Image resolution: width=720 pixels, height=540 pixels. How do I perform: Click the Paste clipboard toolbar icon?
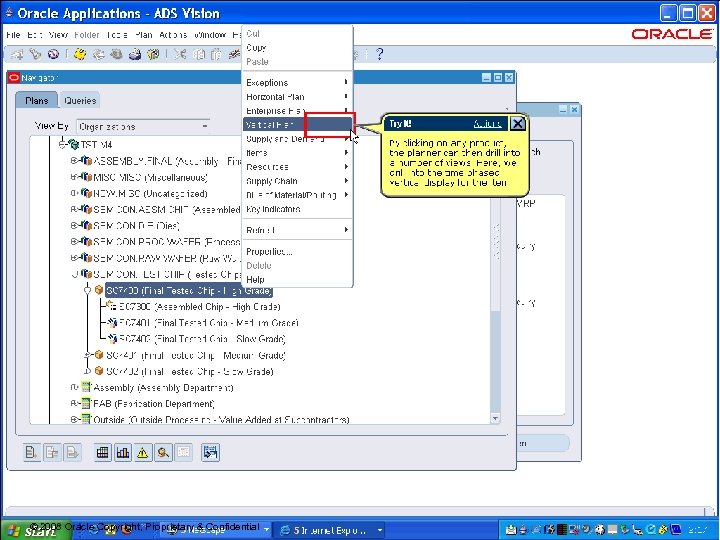click(216, 54)
